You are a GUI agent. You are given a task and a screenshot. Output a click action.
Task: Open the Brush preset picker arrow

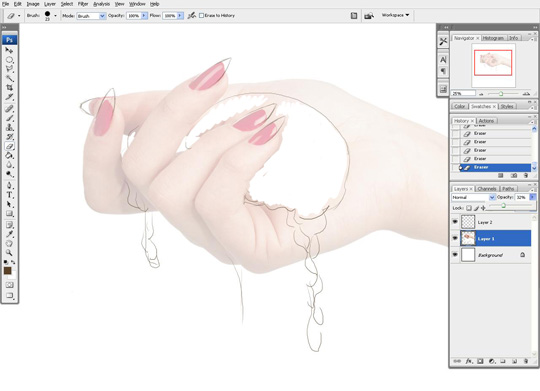[55, 16]
